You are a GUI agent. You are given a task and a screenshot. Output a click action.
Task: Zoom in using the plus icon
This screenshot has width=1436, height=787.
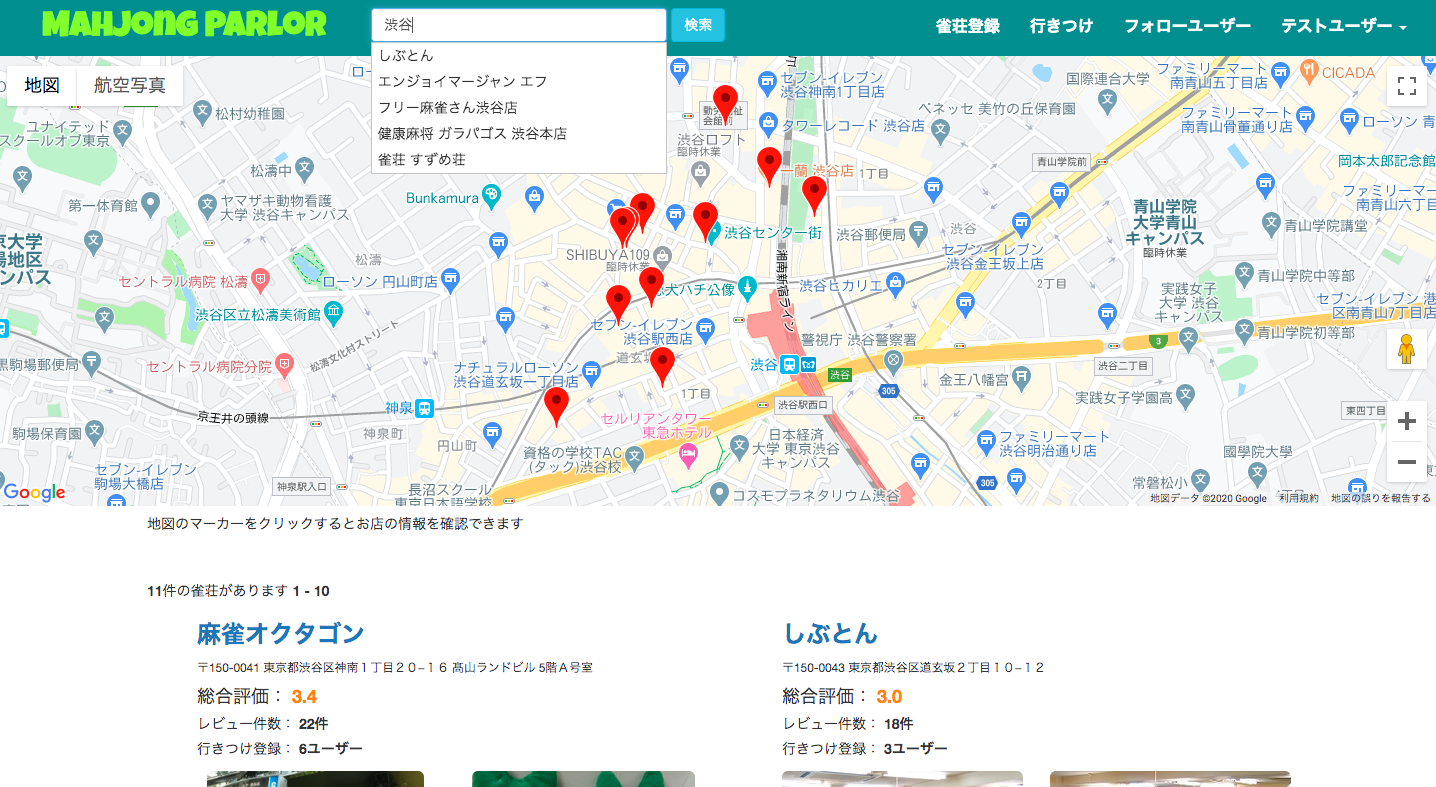pyautogui.click(x=1407, y=421)
